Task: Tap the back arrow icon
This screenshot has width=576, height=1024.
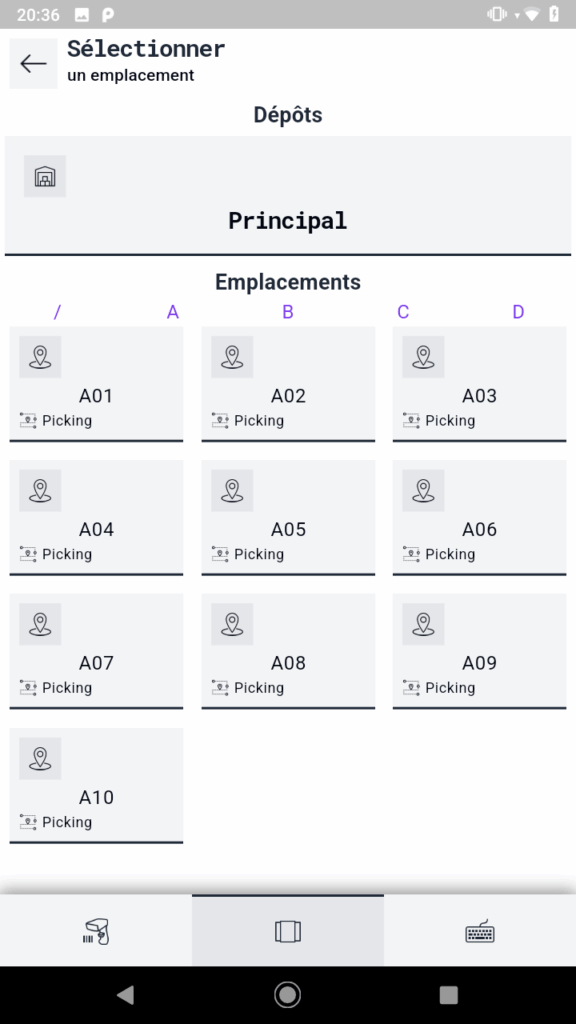Action: pos(33,63)
